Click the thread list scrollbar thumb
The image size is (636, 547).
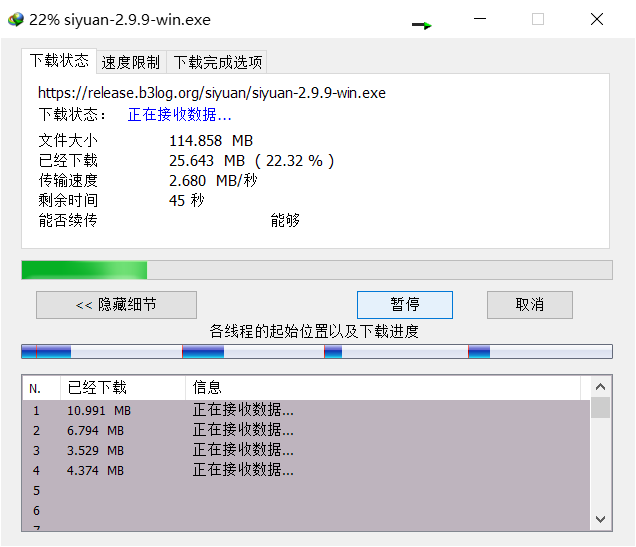[601, 408]
